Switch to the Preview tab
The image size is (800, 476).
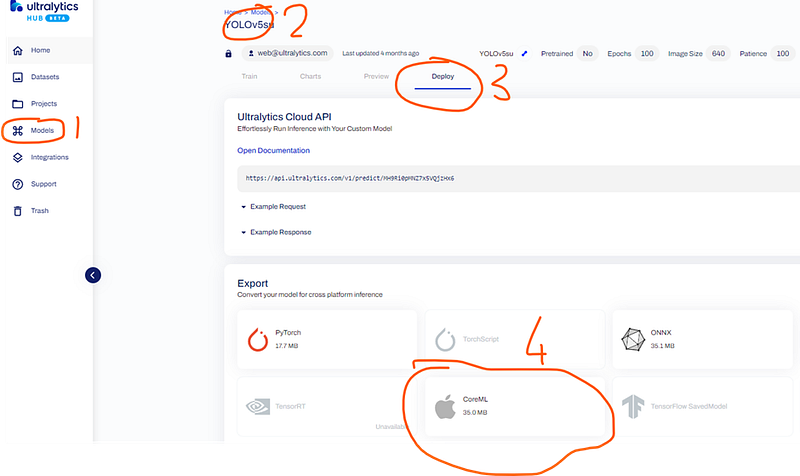[x=376, y=77]
